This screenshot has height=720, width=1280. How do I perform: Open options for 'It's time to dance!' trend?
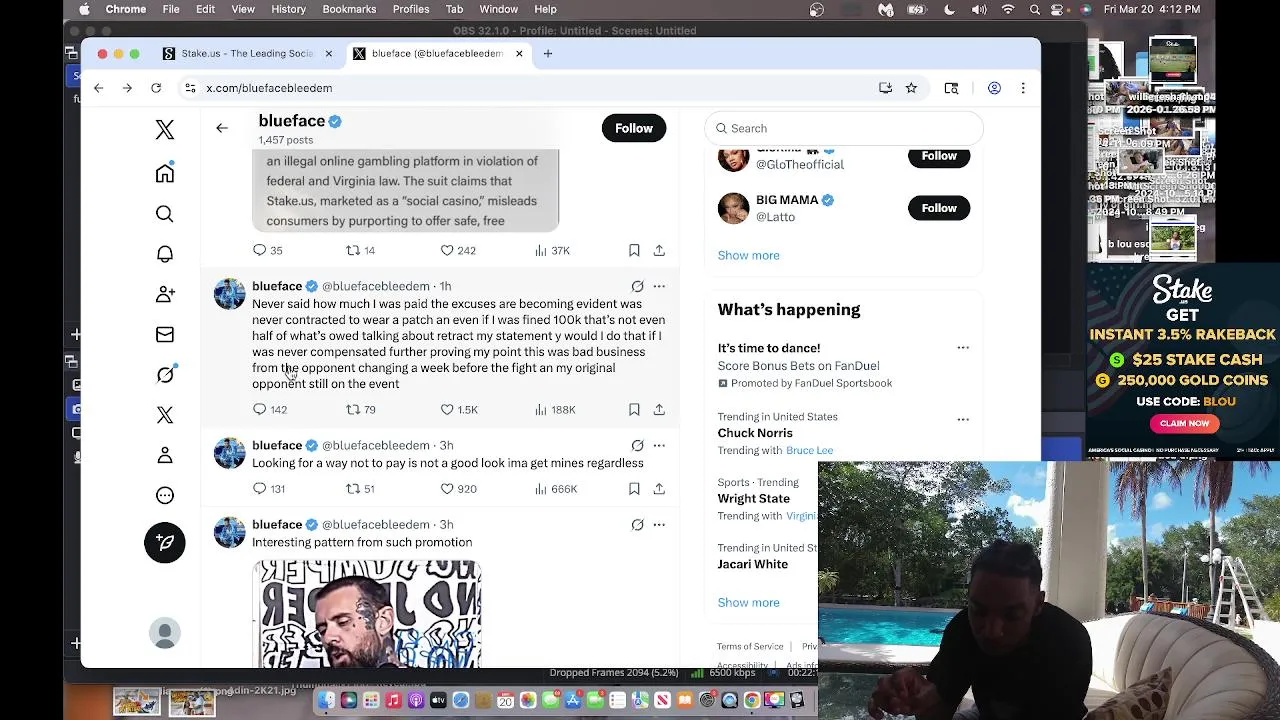pos(963,348)
